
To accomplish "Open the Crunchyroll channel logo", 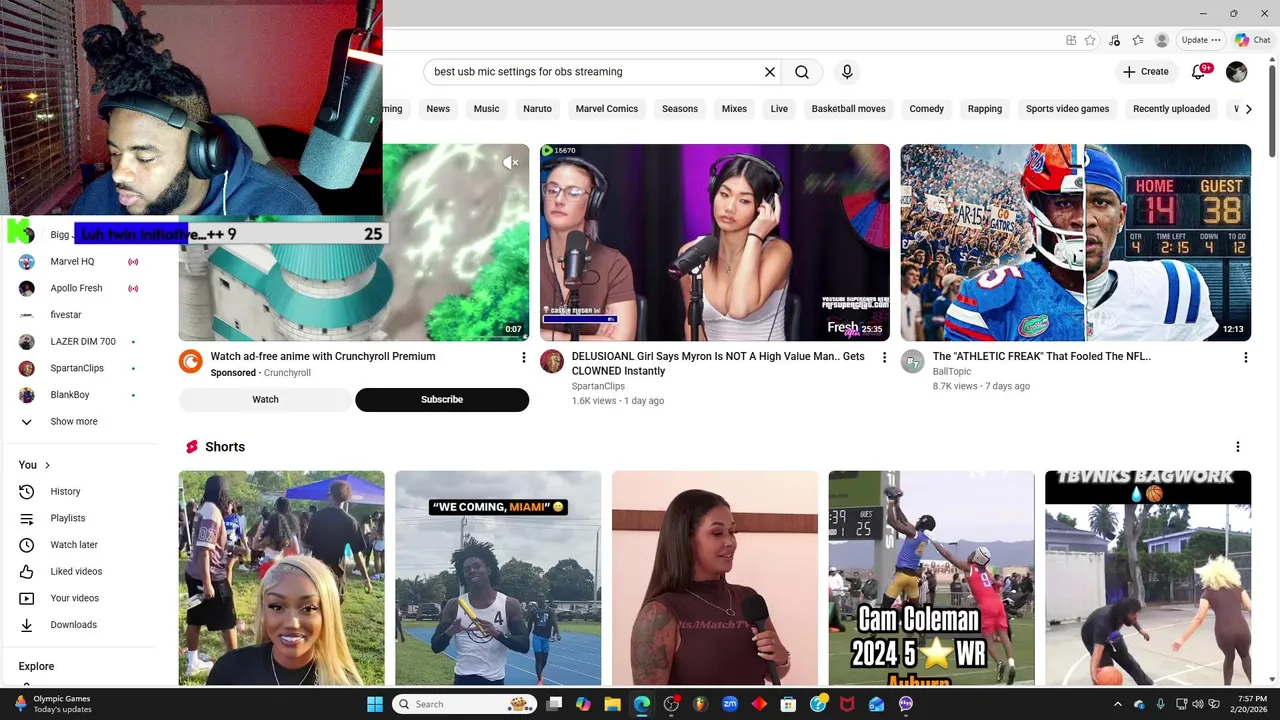I will coord(190,361).
